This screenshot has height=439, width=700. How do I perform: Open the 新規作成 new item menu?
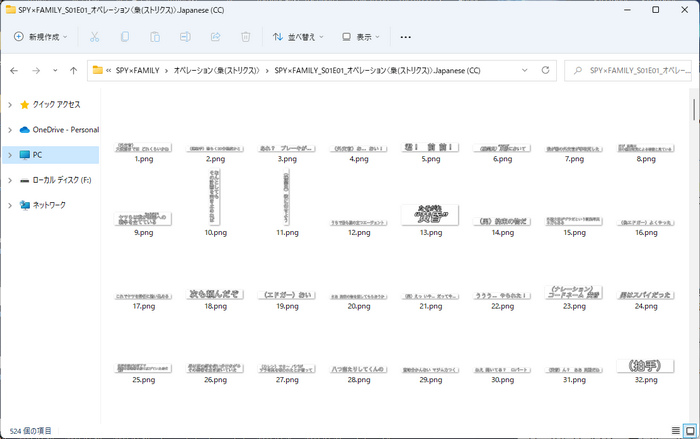(x=40, y=37)
